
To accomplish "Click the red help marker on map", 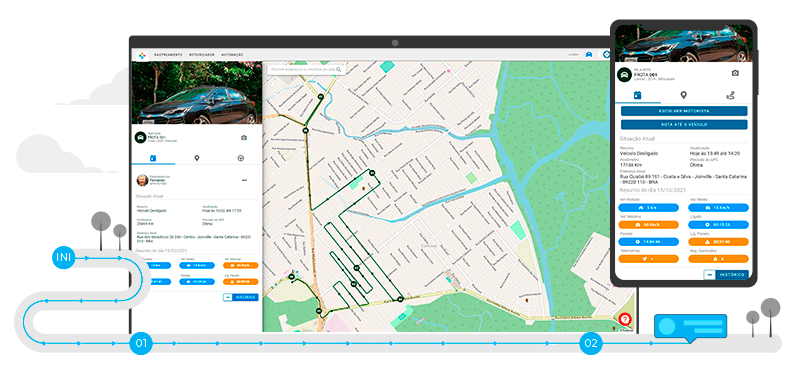I will click(625, 319).
